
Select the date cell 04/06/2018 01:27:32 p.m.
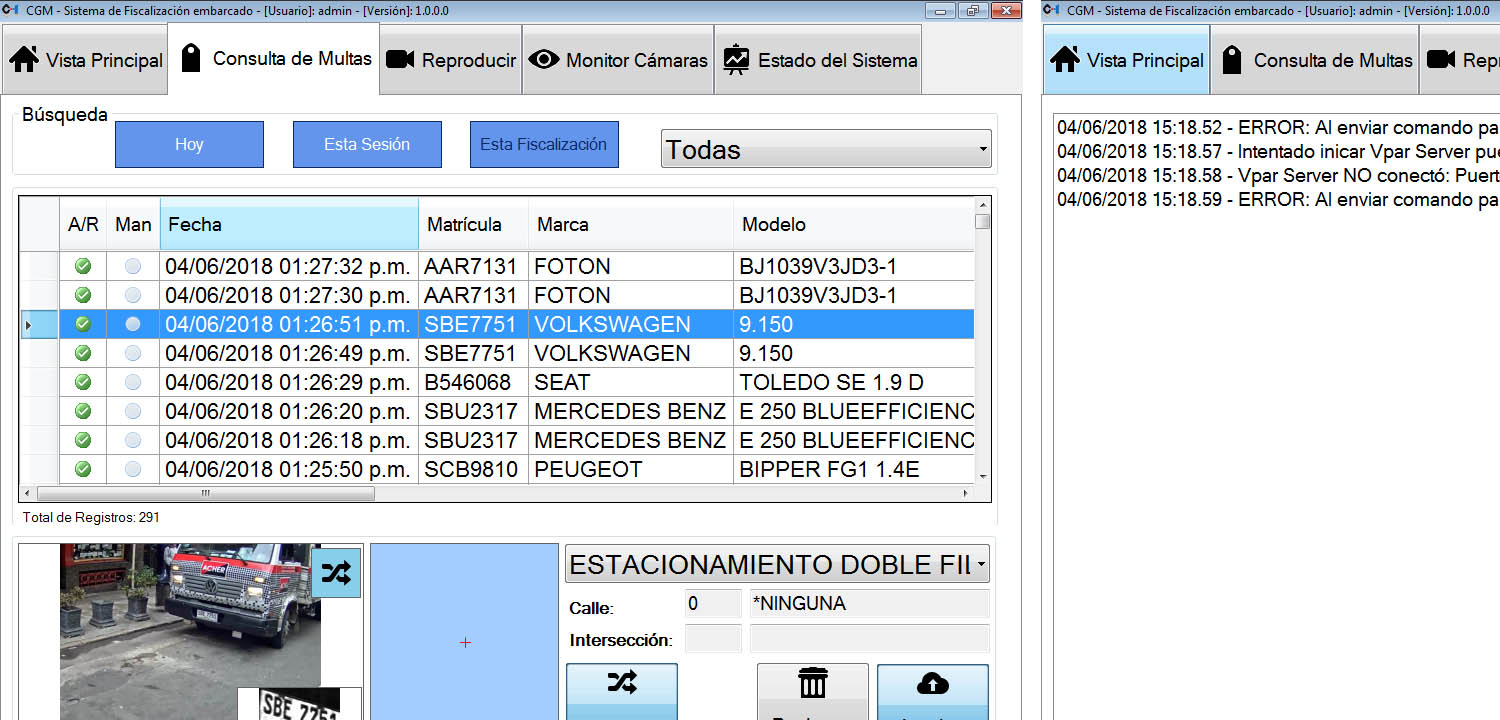289,267
